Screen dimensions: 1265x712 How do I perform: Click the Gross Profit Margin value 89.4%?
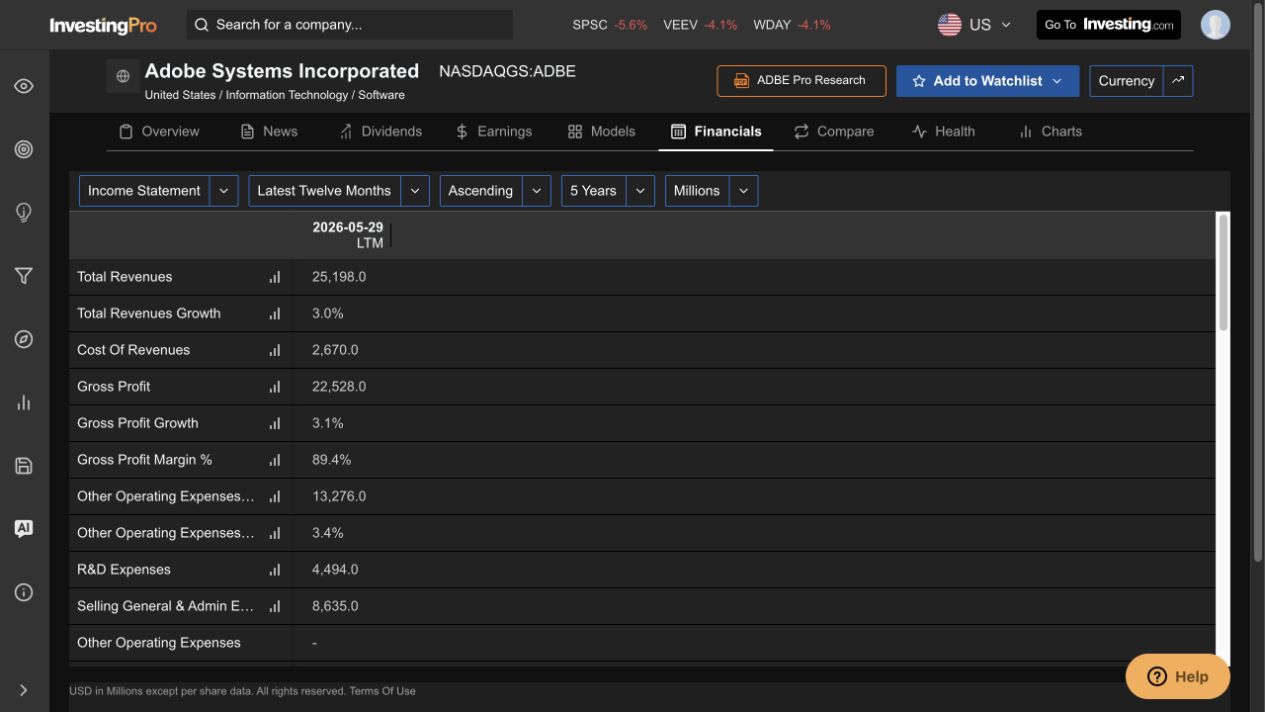click(x=331, y=460)
